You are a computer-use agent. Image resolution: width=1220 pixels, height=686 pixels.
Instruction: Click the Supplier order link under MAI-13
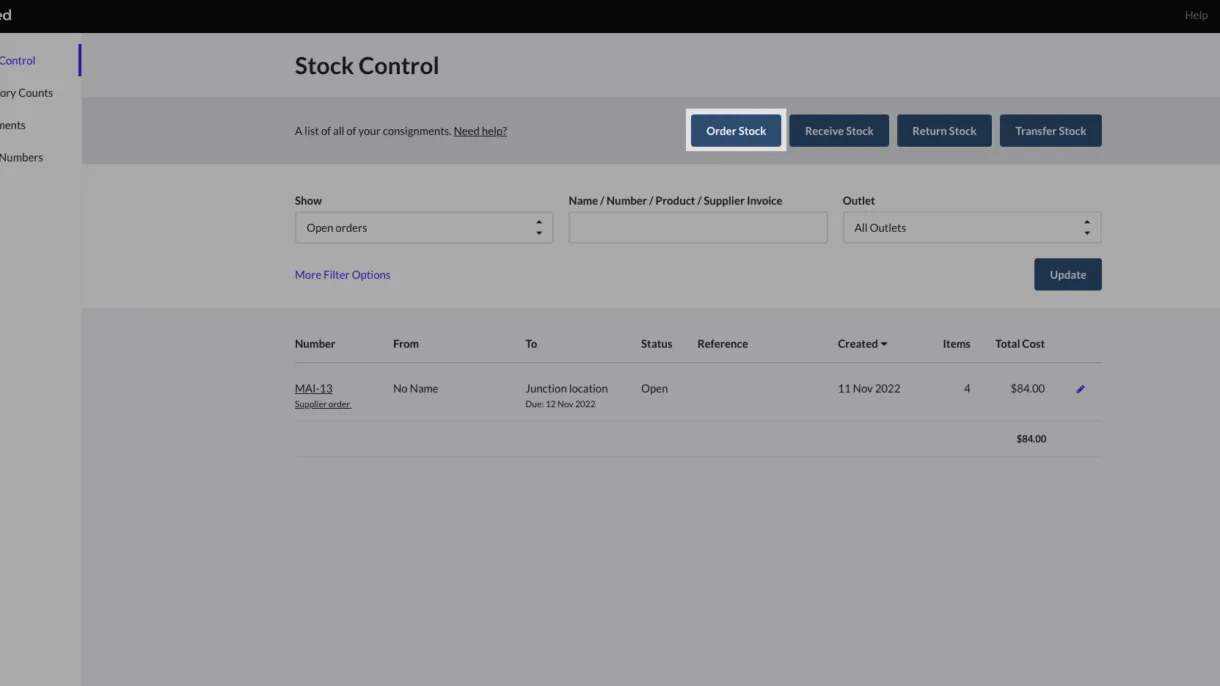(x=322, y=405)
